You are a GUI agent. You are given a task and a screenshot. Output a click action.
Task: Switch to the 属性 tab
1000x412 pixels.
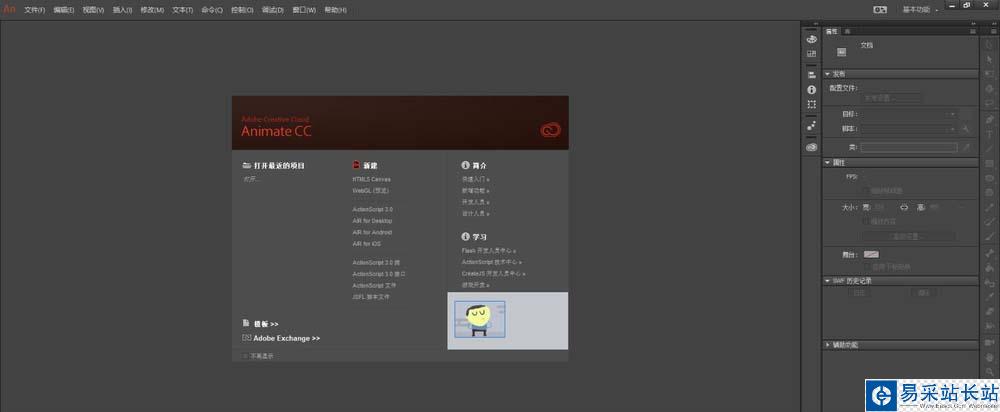(x=832, y=31)
